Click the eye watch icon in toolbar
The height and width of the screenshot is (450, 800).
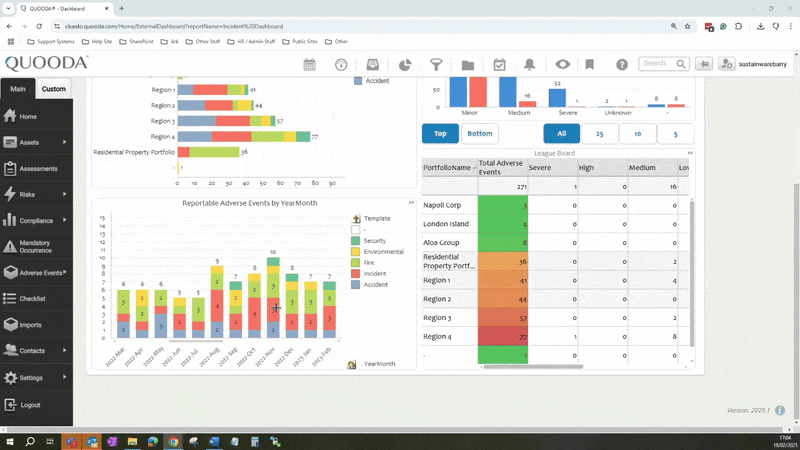click(x=562, y=64)
